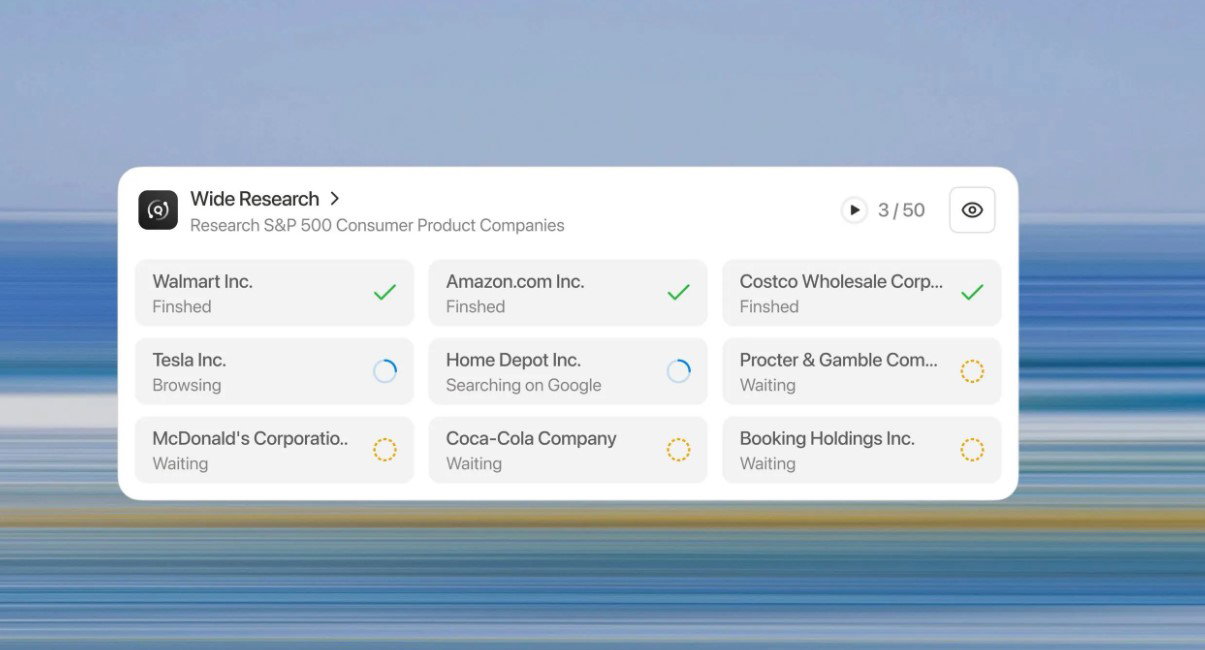This screenshot has width=1205, height=650.
Task: Click Procter & Gamble waiting dotted circle
Action: (972, 371)
